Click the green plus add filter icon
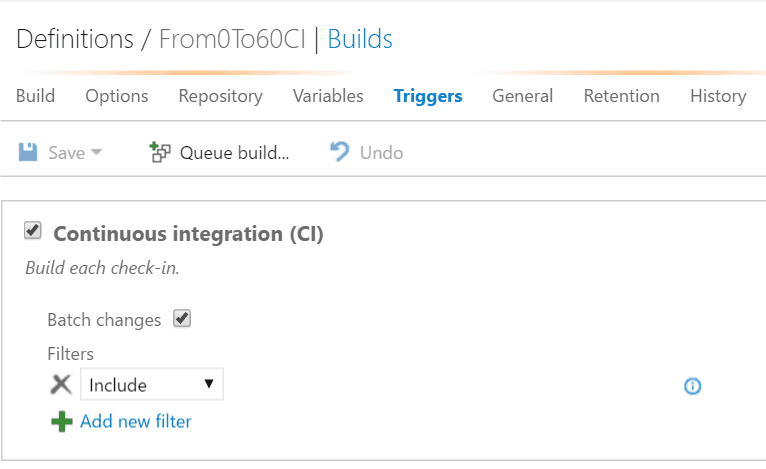The height and width of the screenshot is (469, 766). pos(62,421)
